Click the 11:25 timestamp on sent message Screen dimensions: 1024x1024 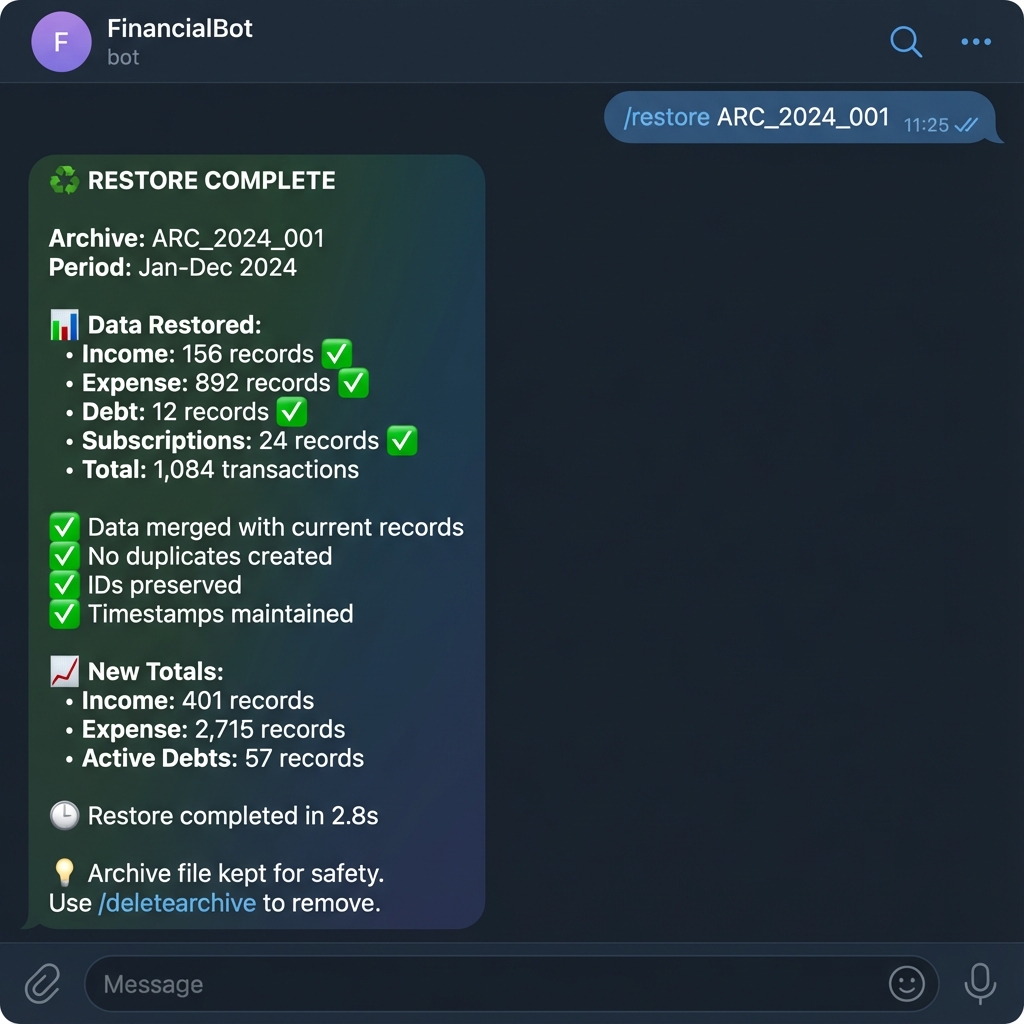point(925,125)
